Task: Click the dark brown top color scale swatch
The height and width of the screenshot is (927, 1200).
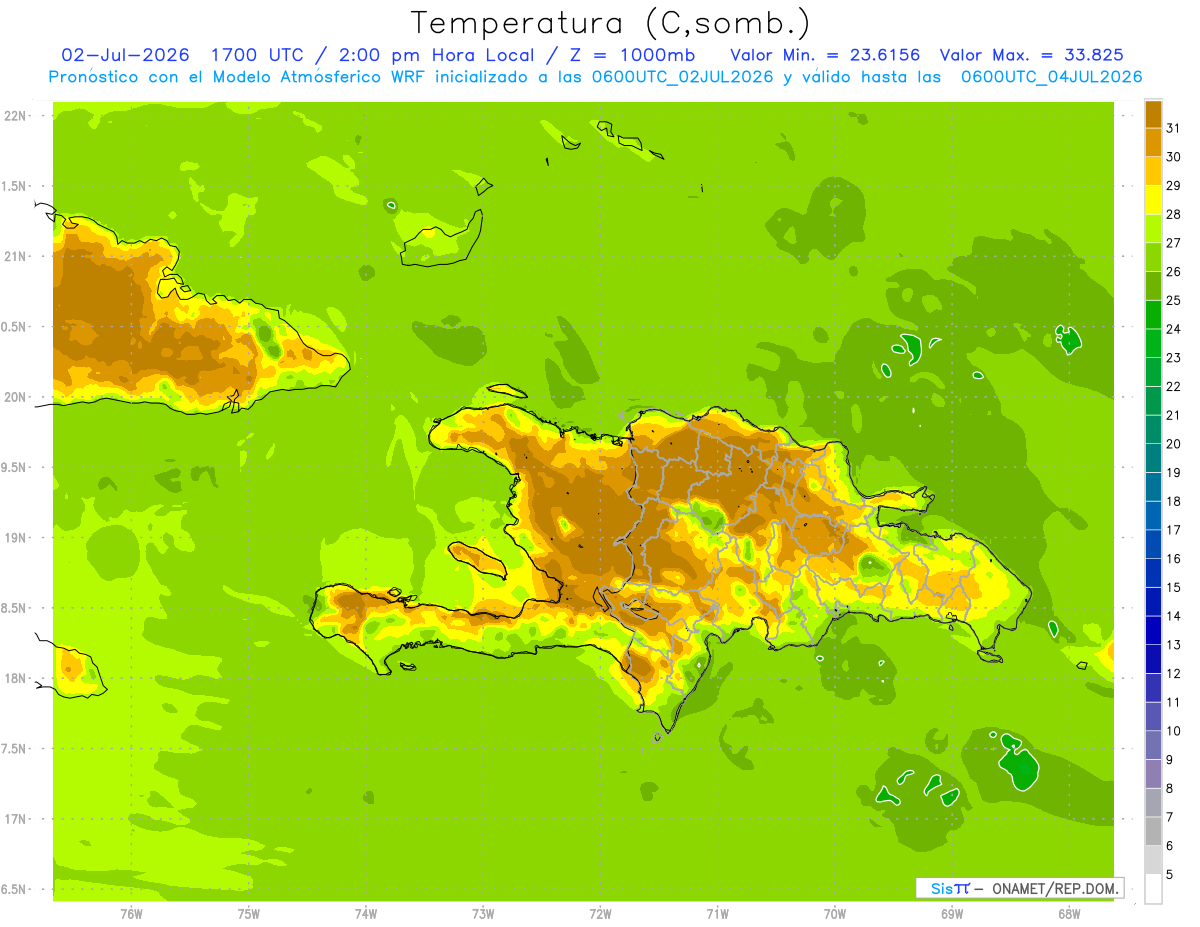Action: [x=1153, y=114]
